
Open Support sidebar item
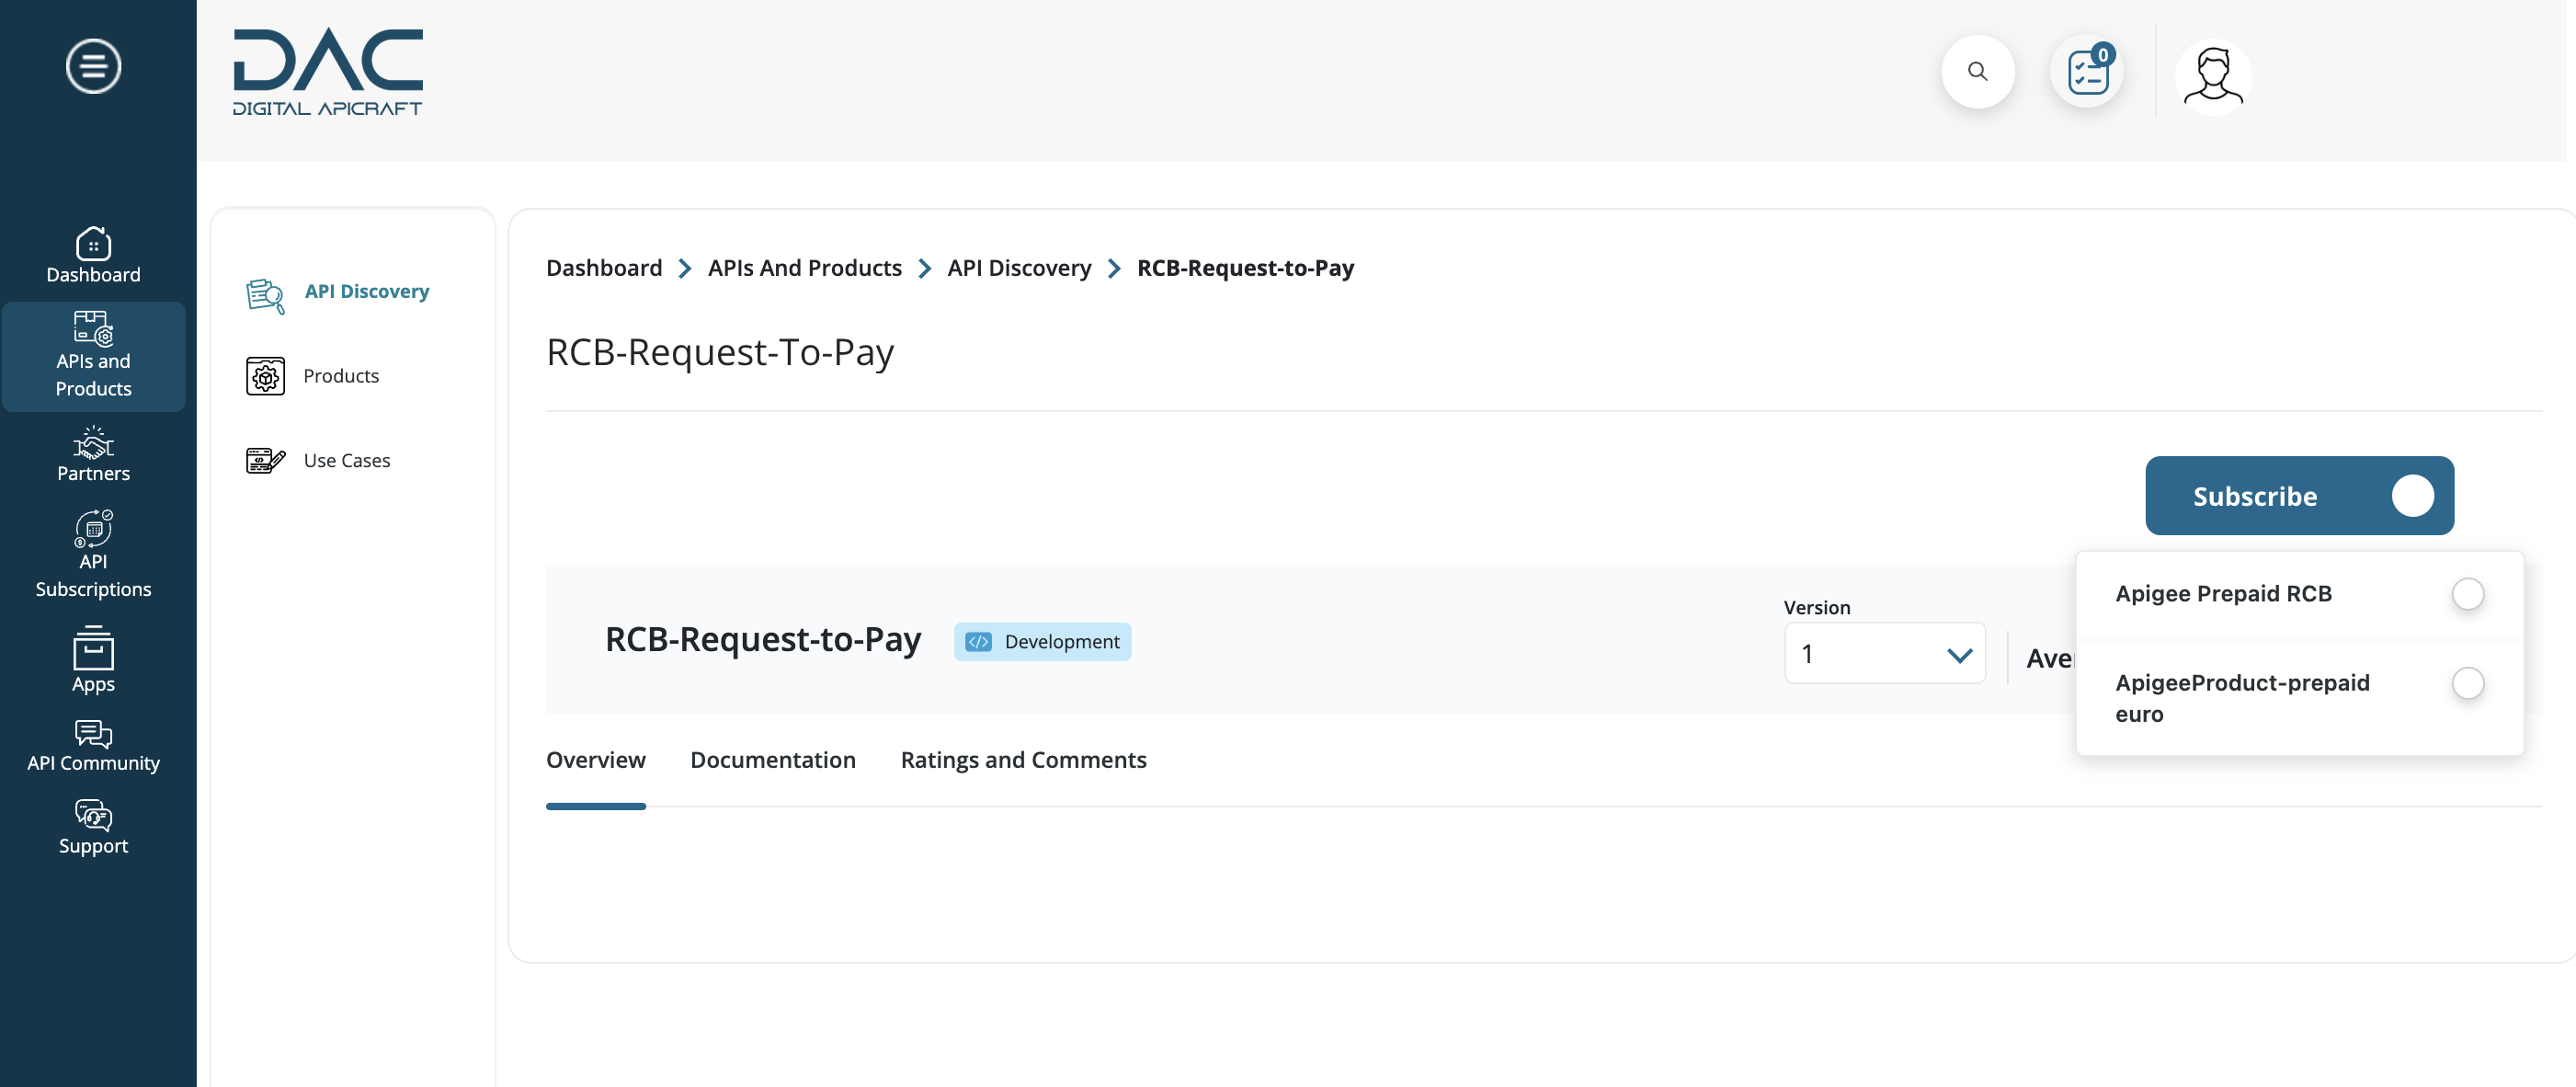click(93, 828)
